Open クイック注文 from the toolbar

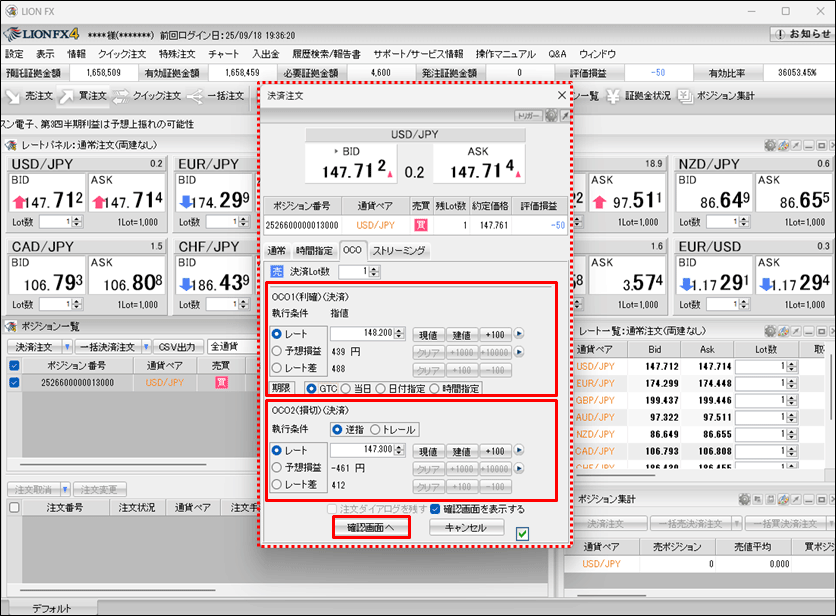146,96
